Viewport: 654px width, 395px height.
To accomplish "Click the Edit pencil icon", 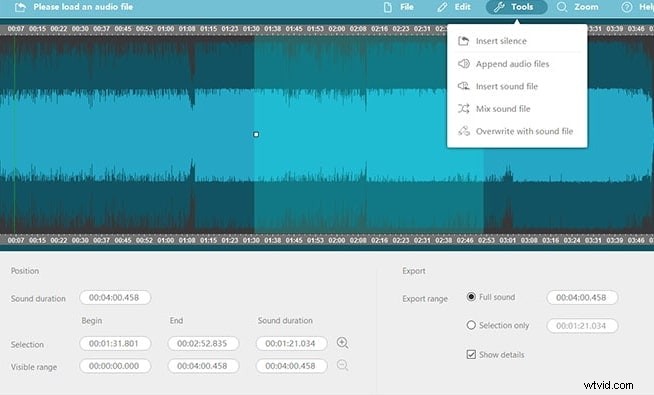I will pos(442,7).
